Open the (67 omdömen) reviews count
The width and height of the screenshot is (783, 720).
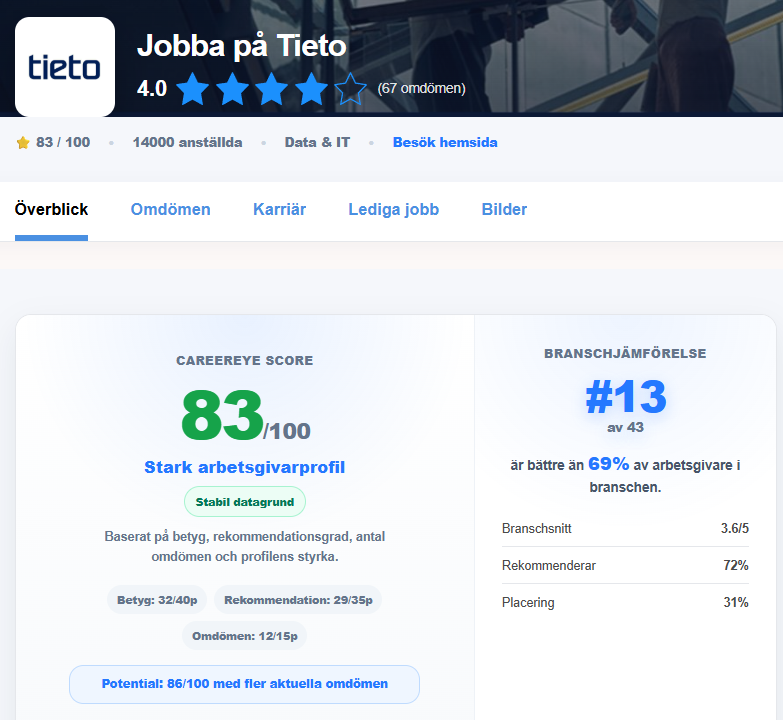[421, 88]
